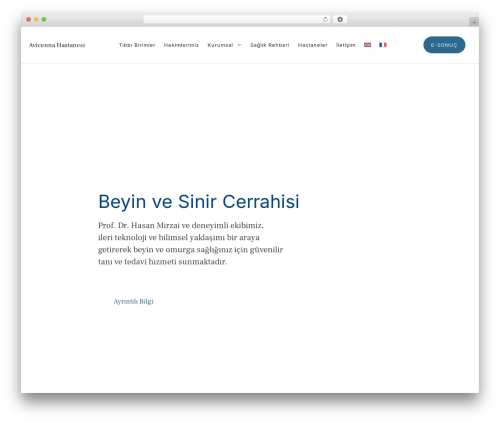
Task: Open the browser extension icon beside address bar
Action: pos(340,20)
